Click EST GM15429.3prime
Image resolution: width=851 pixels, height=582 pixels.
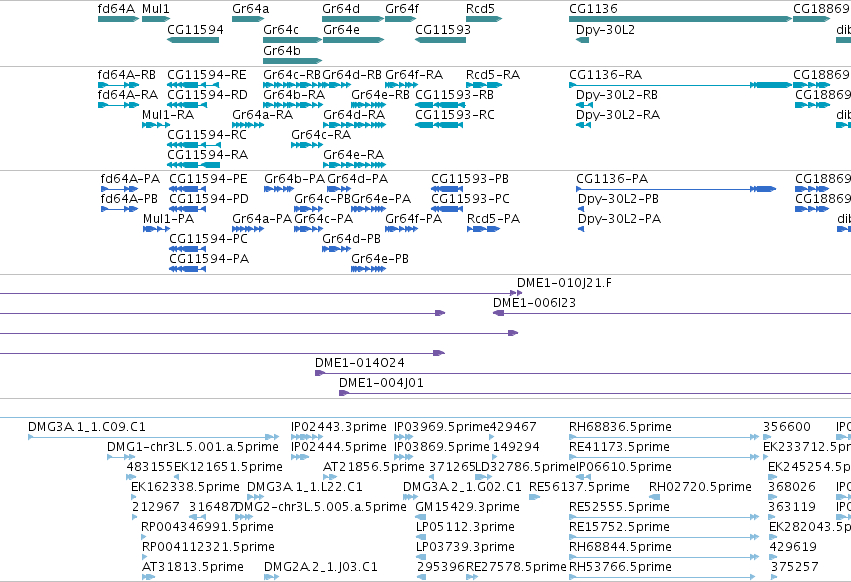coord(467,508)
